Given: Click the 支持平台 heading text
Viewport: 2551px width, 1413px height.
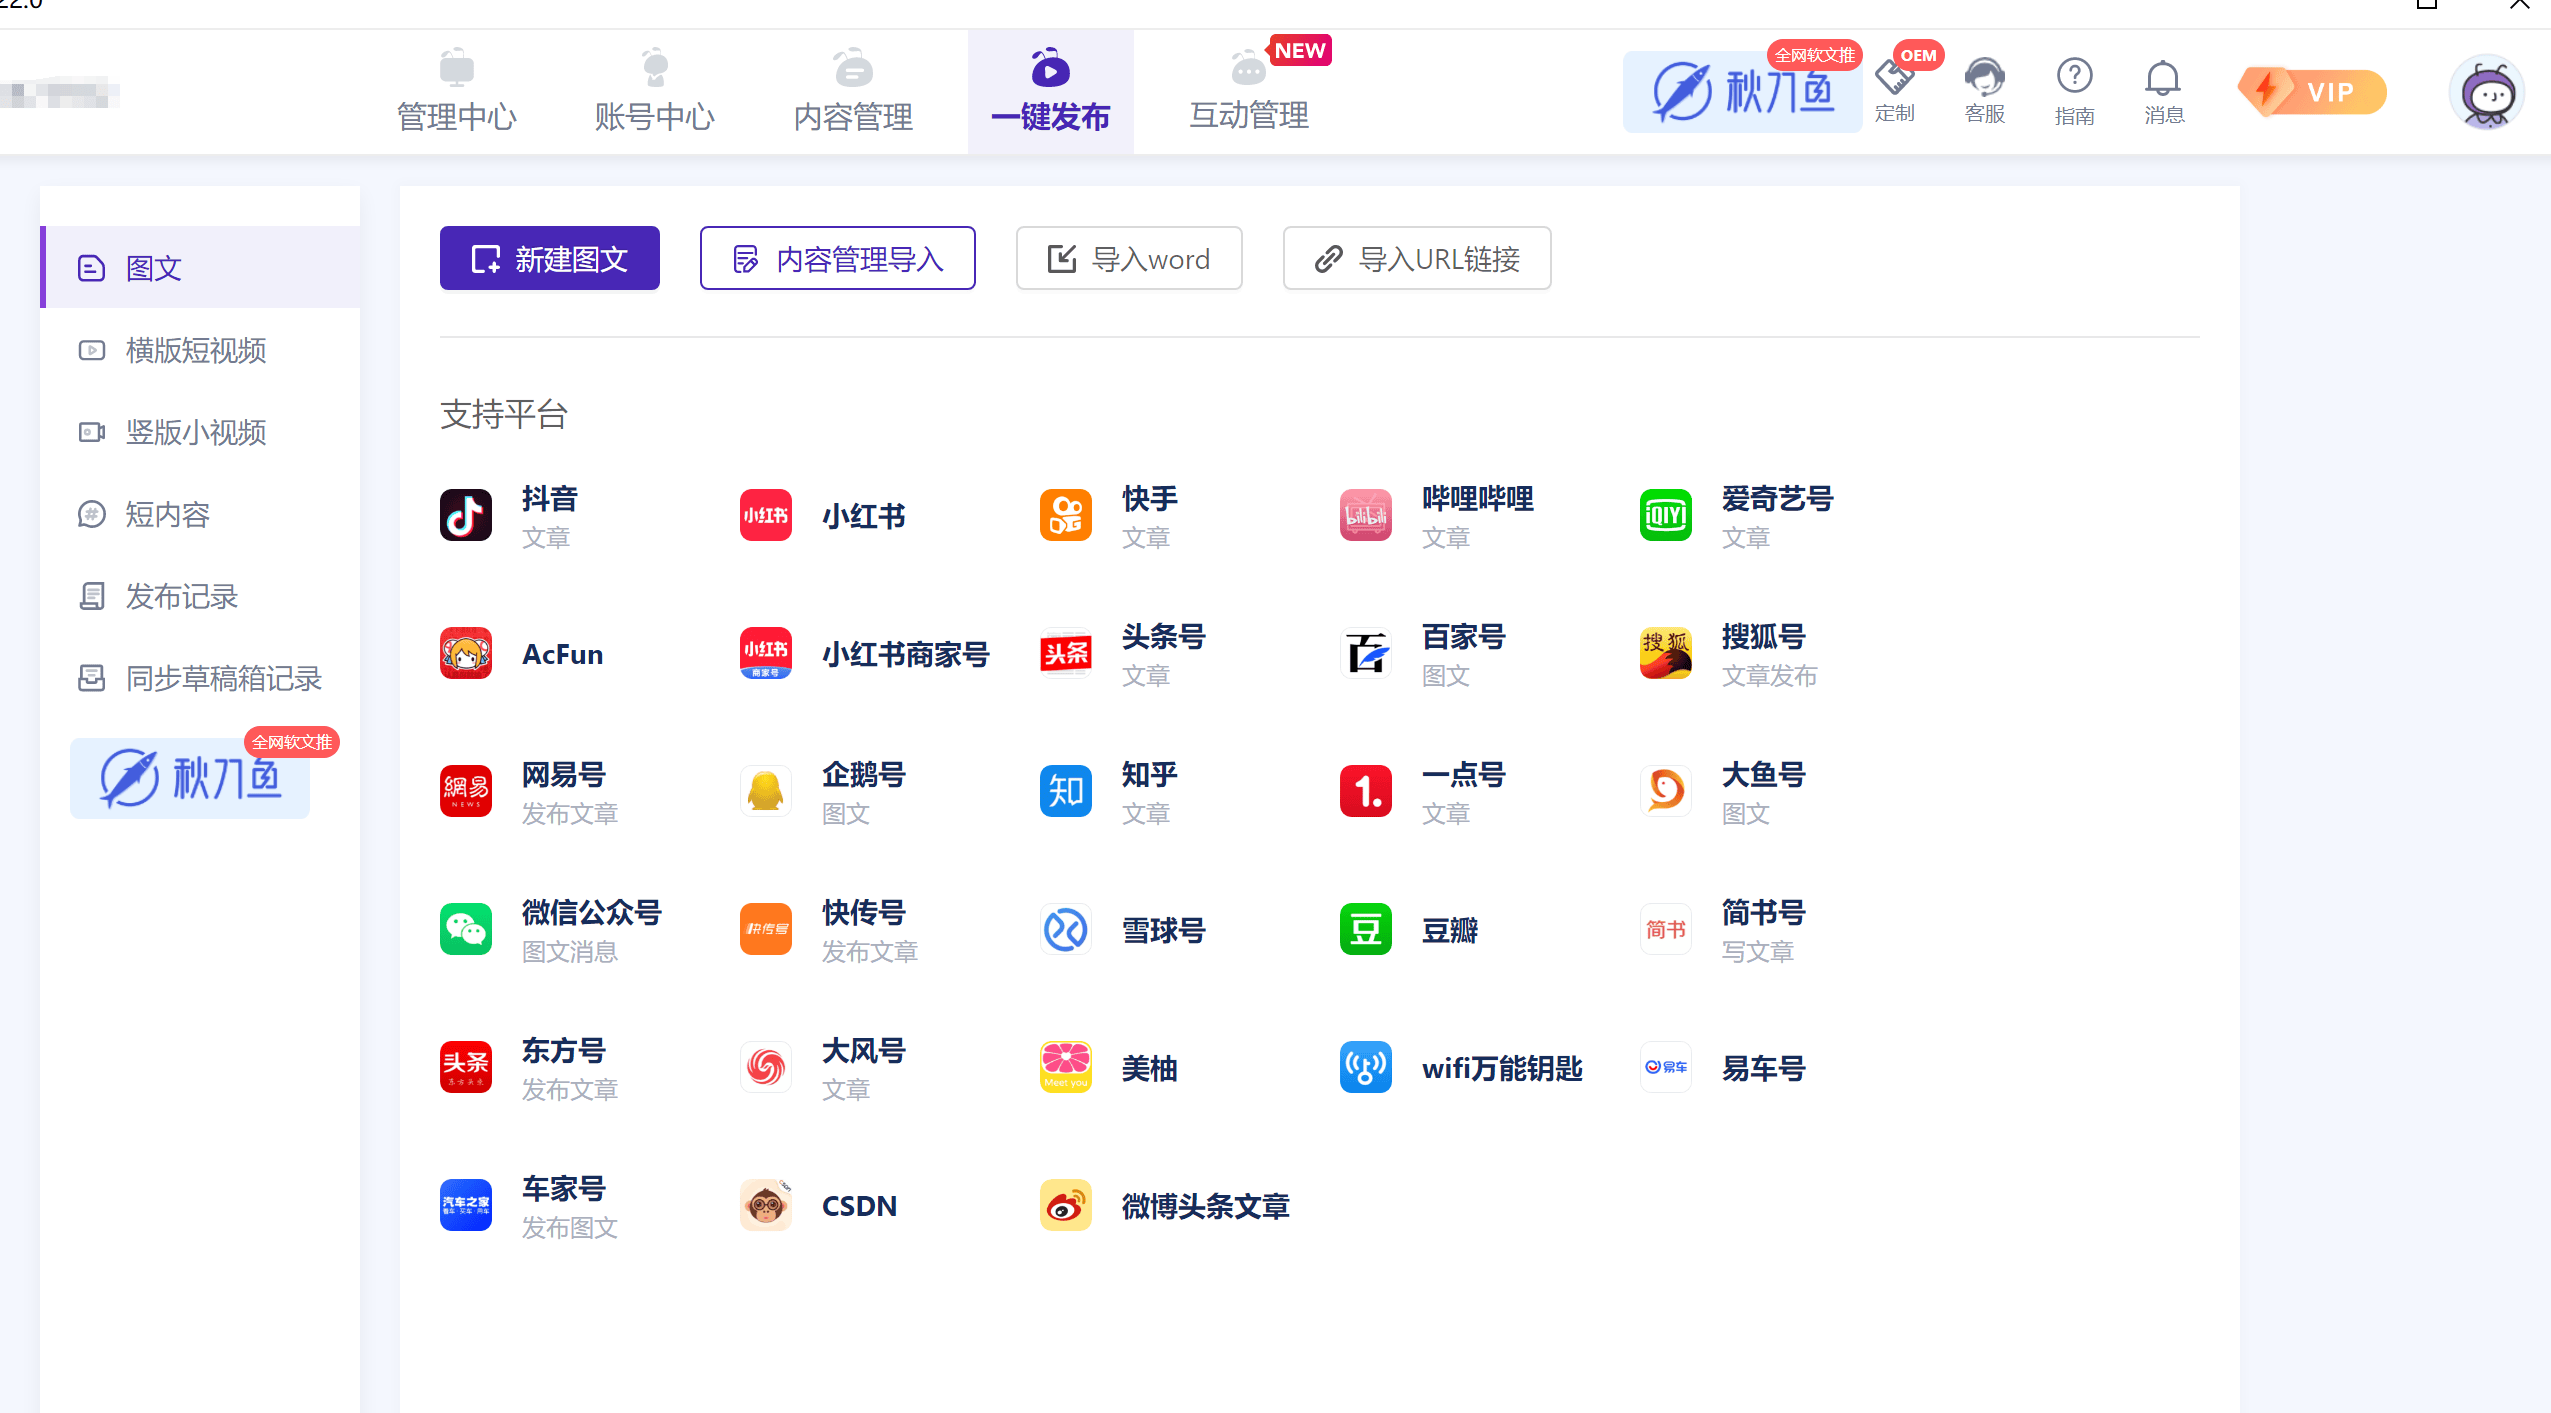Looking at the screenshot, I should [504, 414].
